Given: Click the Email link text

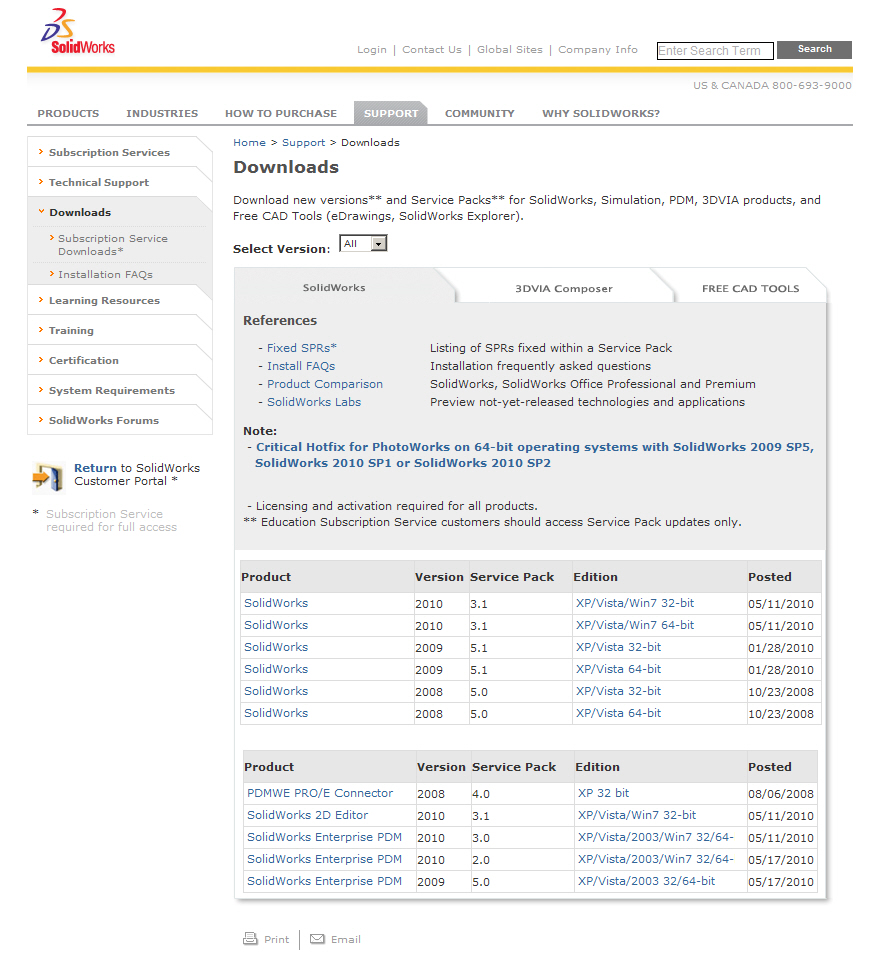Looking at the screenshot, I should 345,939.
